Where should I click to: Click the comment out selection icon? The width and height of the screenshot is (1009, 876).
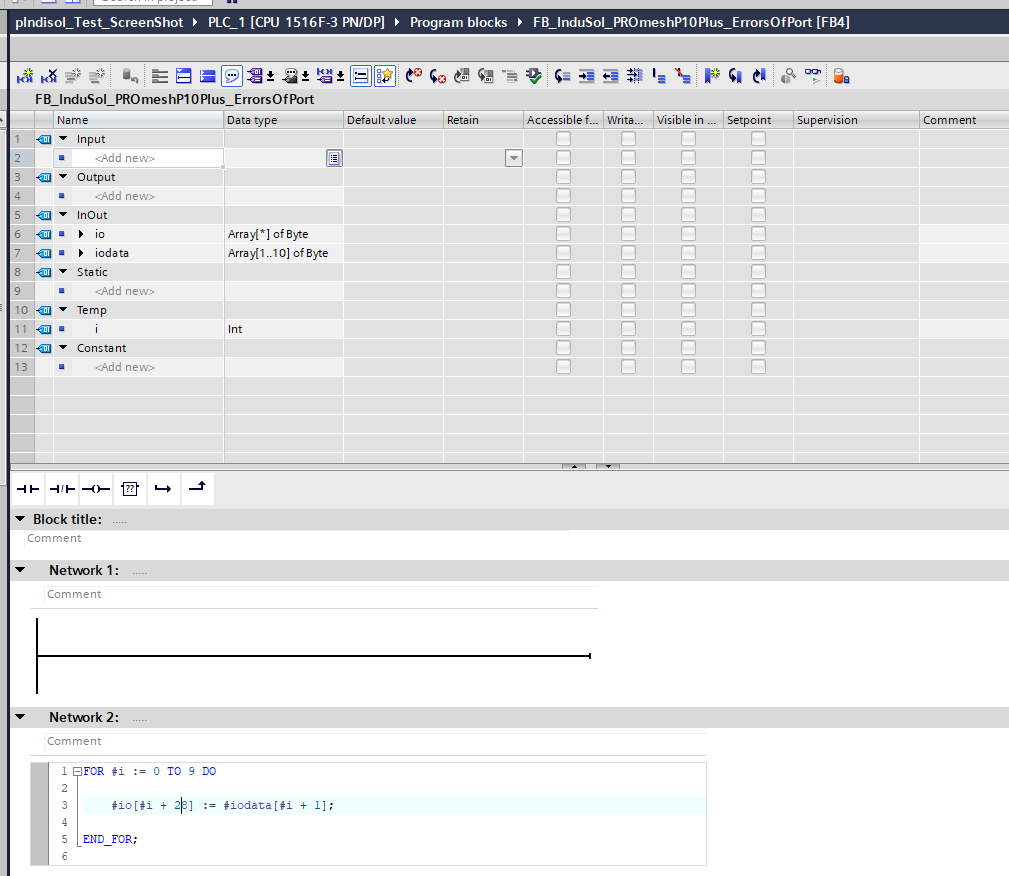[658, 76]
